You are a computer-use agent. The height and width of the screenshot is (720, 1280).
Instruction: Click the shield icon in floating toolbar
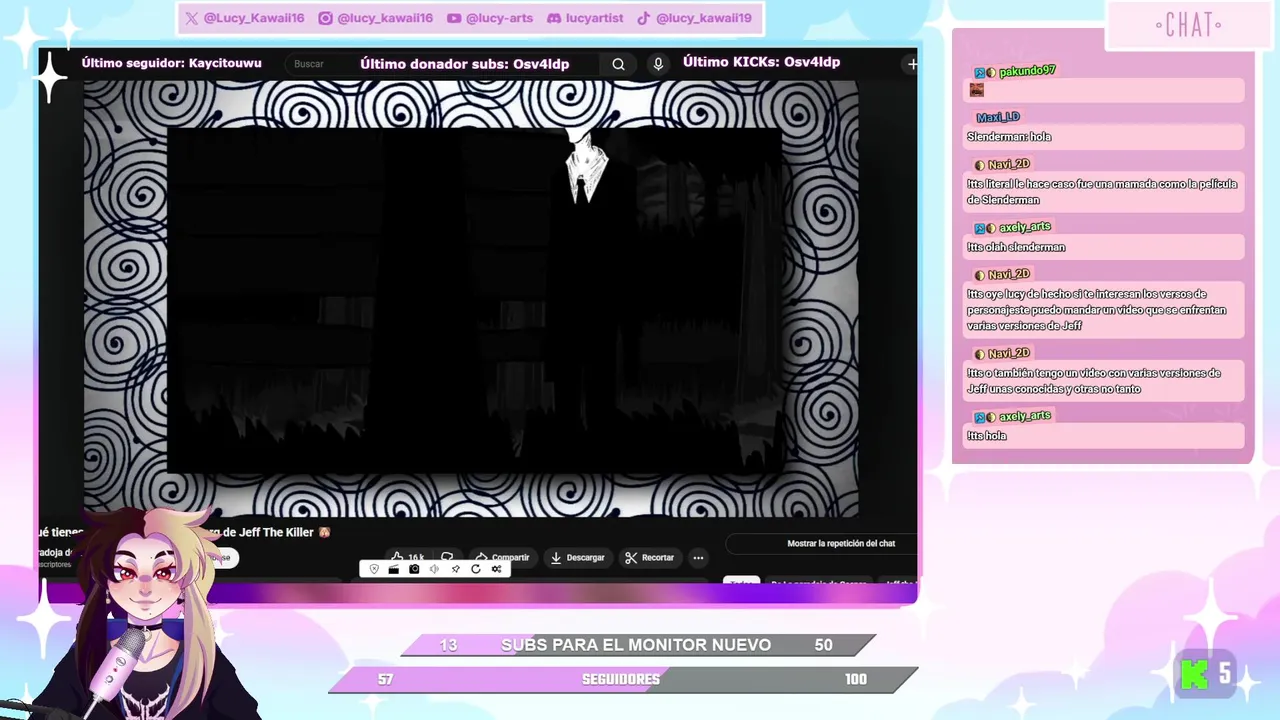(x=374, y=569)
